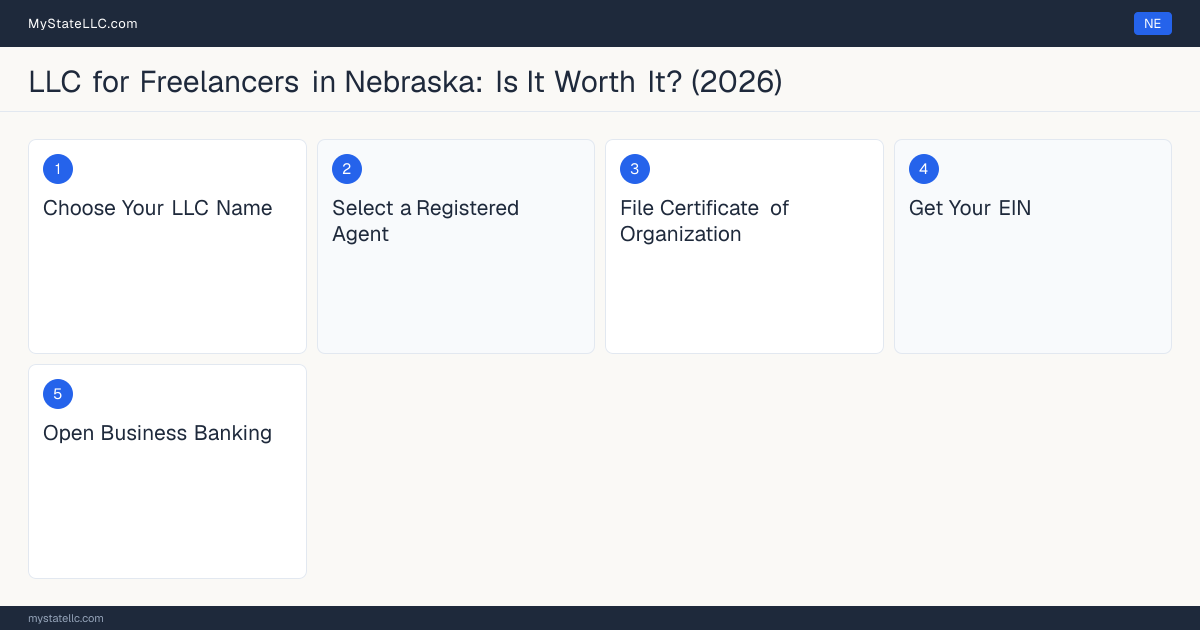Select the 'Open Business Banking' heading
1200x630 pixels.
(x=158, y=433)
